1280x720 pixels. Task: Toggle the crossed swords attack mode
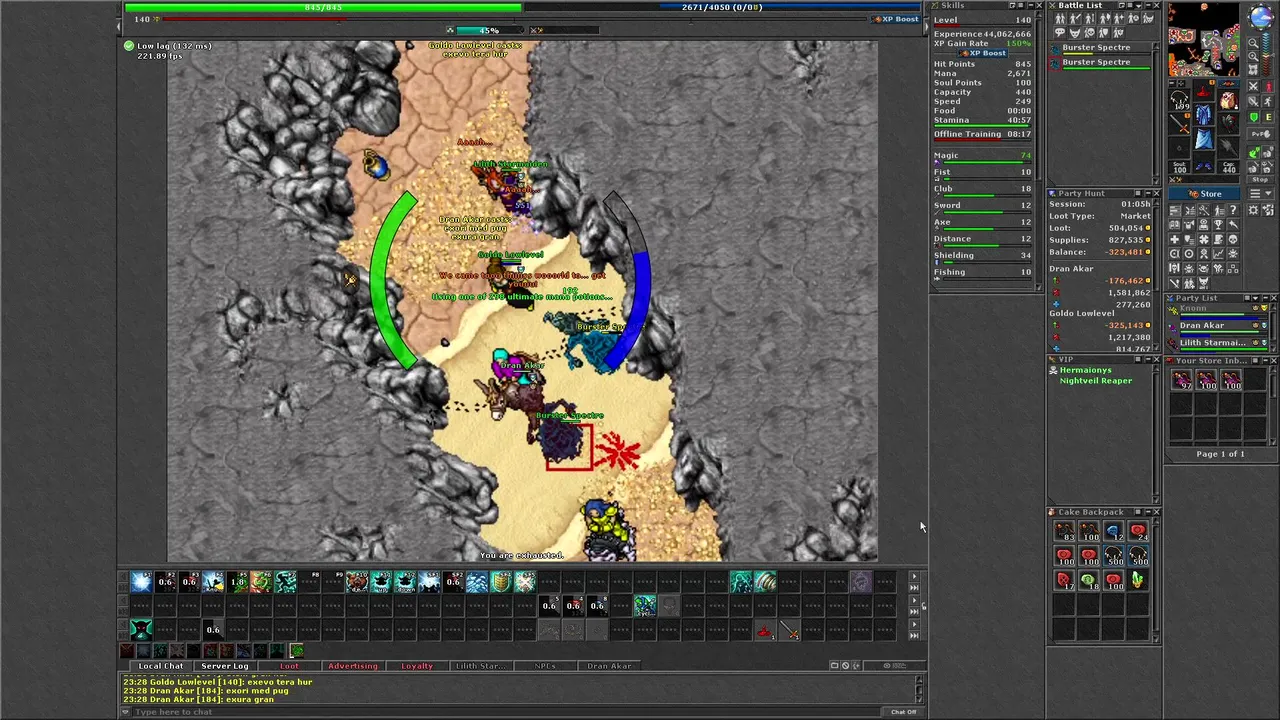point(1255,87)
